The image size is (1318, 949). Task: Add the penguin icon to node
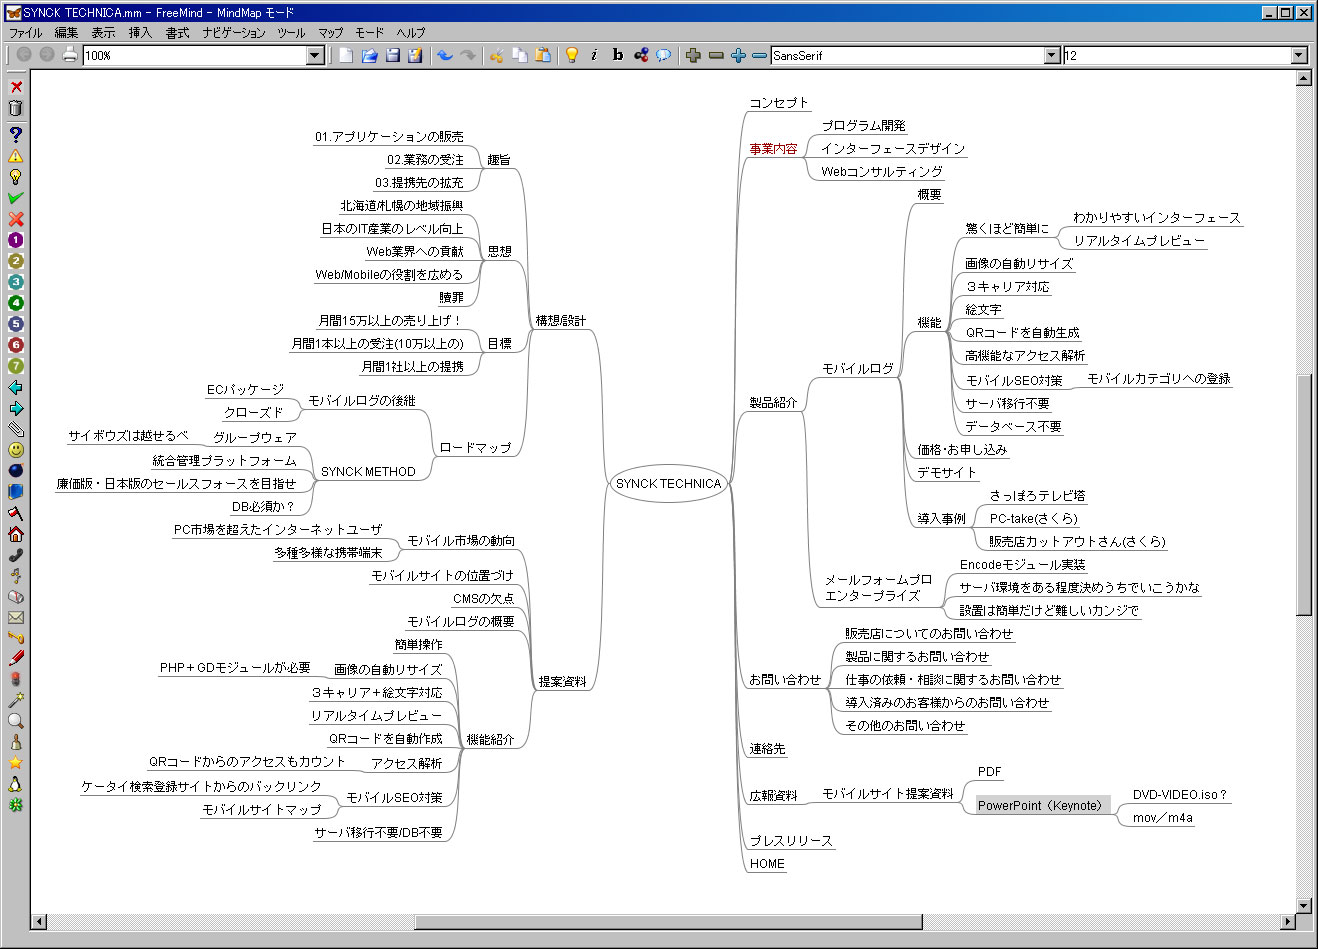[16, 784]
